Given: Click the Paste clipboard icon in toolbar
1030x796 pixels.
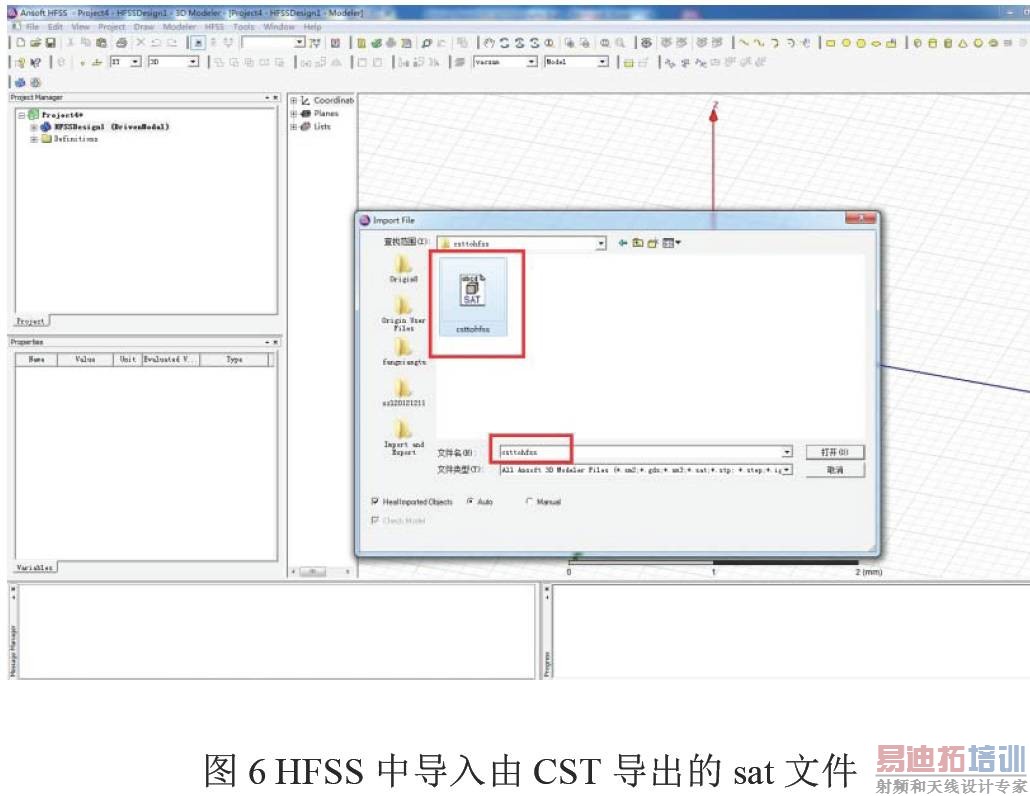Looking at the screenshot, I should (x=101, y=43).
